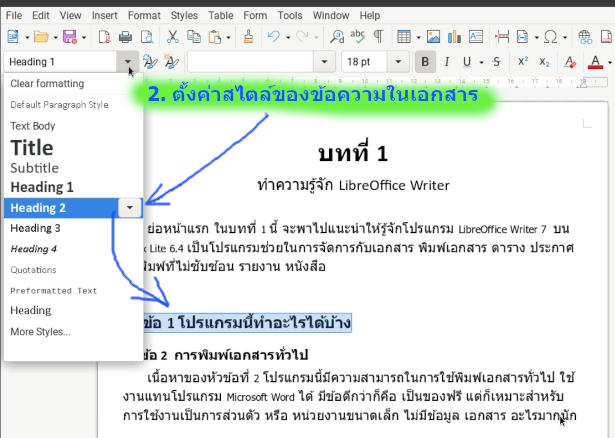Image resolution: width=615 pixels, height=438 pixels.
Task: Click the Insert Chart icon
Action: click(454, 37)
